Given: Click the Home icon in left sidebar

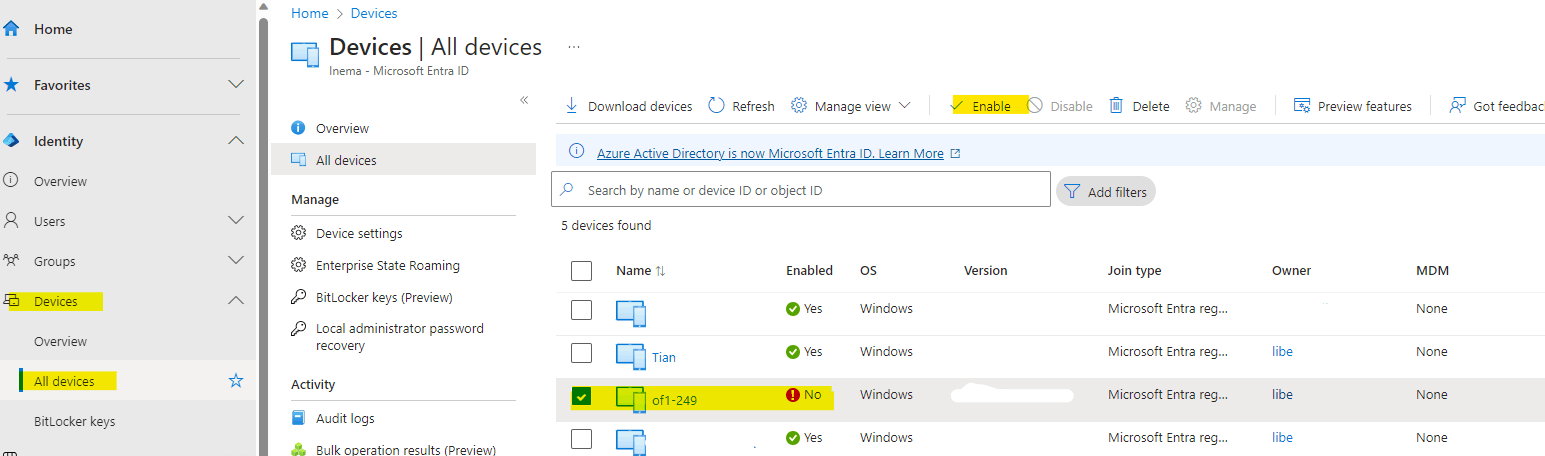Looking at the screenshot, I should [11, 29].
